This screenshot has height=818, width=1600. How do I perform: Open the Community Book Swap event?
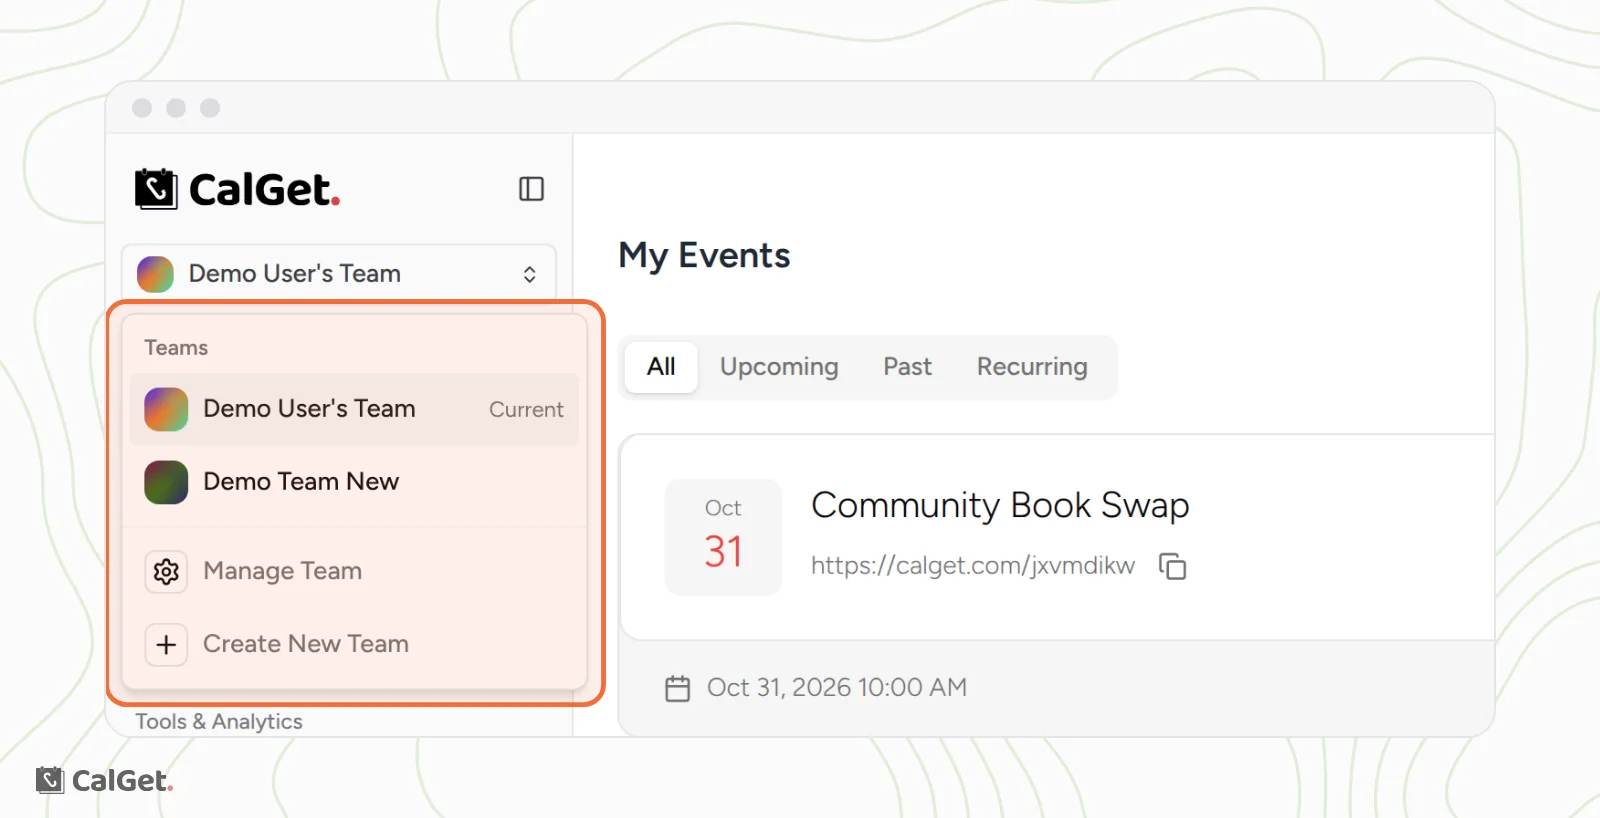[1000, 505]
